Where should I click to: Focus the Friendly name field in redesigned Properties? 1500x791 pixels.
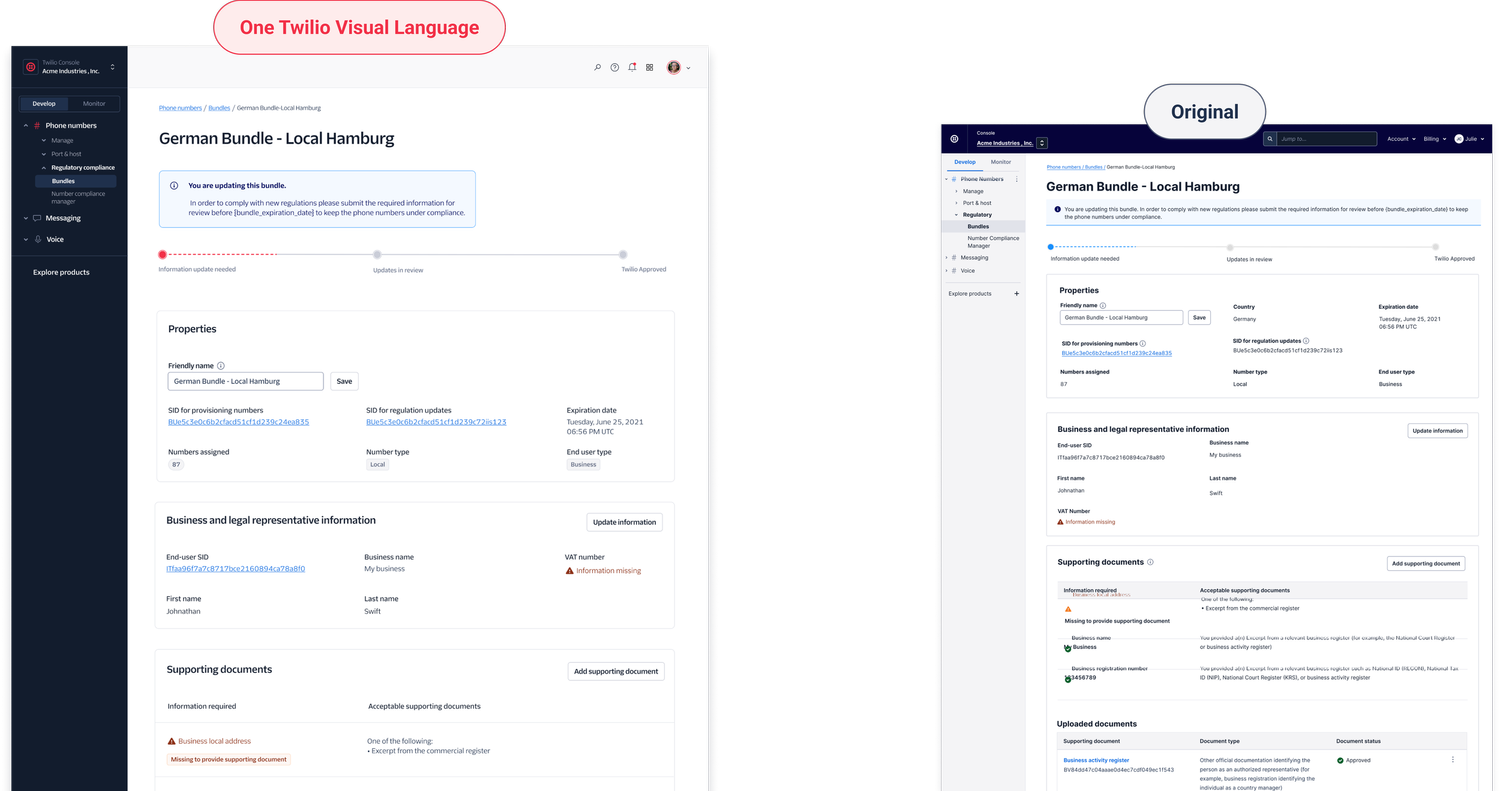point(246,381)
